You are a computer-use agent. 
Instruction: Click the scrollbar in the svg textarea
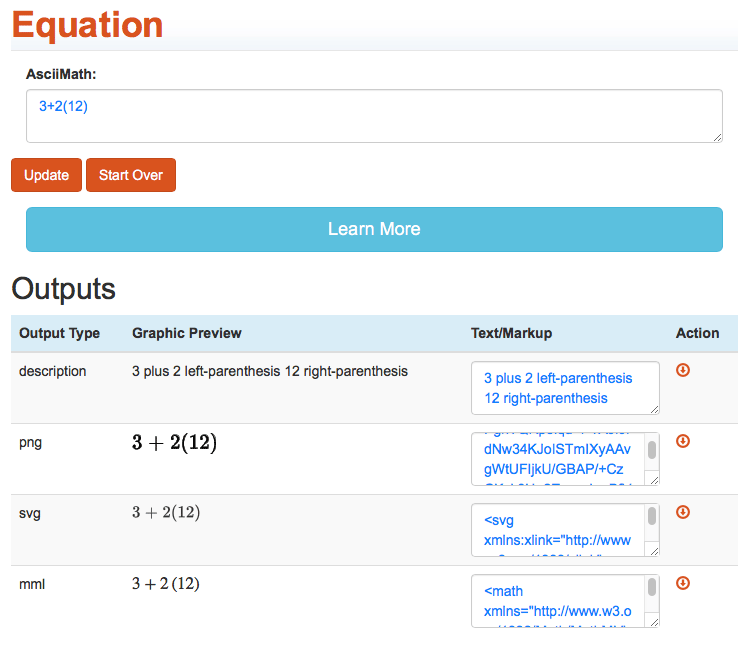(x=652, y=518)
